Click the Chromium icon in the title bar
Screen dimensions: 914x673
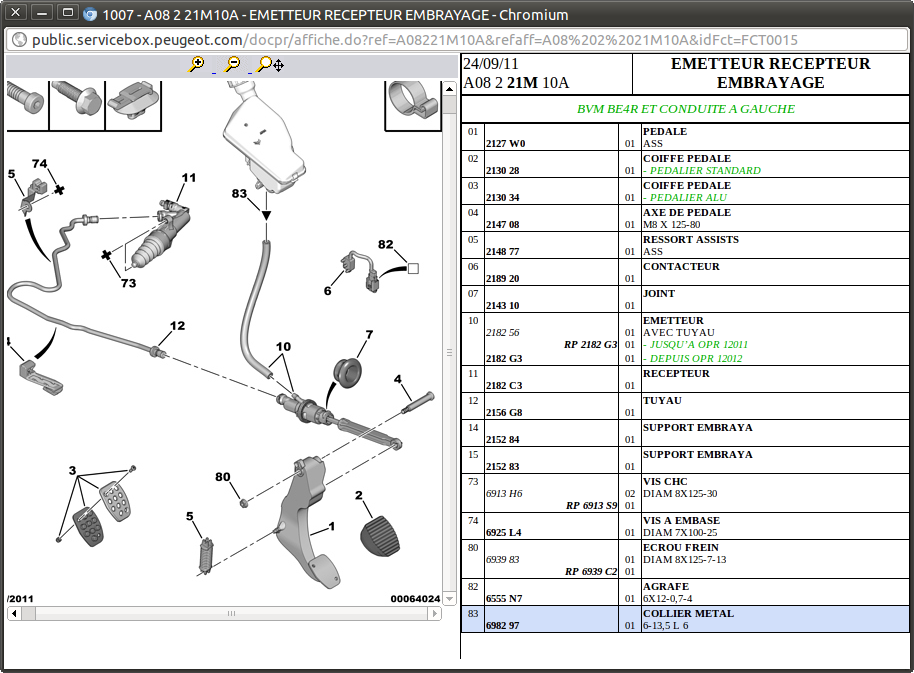pos(90,14)
